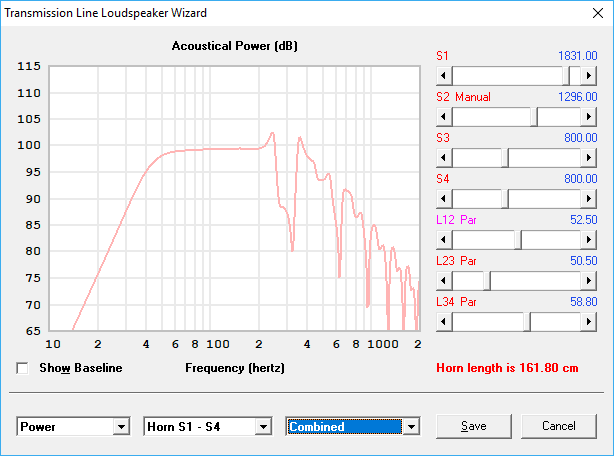Click the S3 slider left arrow
This screenshot has height=456, width=614.
pos(444,158)
